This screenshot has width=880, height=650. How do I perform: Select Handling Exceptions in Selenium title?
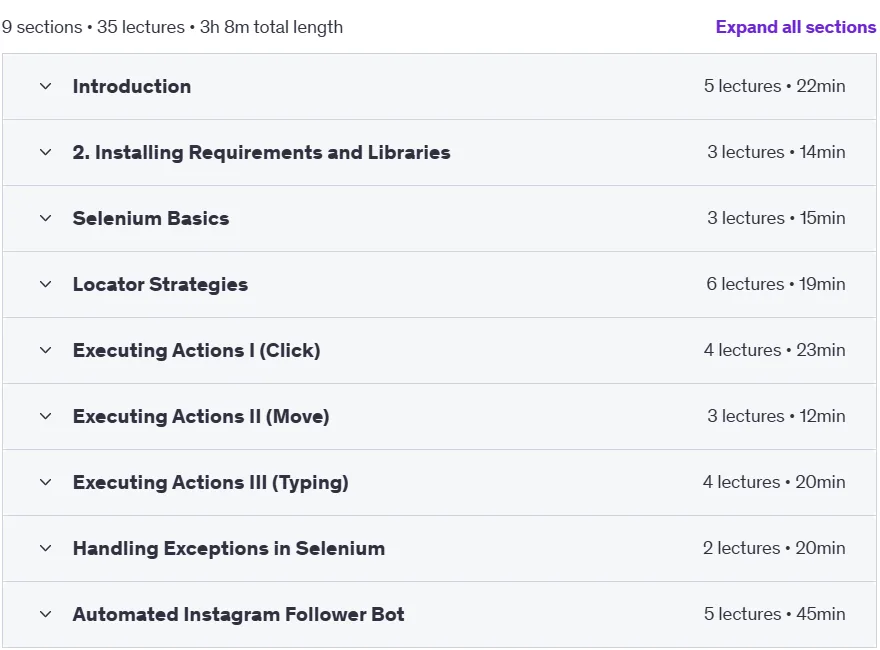tap(229, 548)
